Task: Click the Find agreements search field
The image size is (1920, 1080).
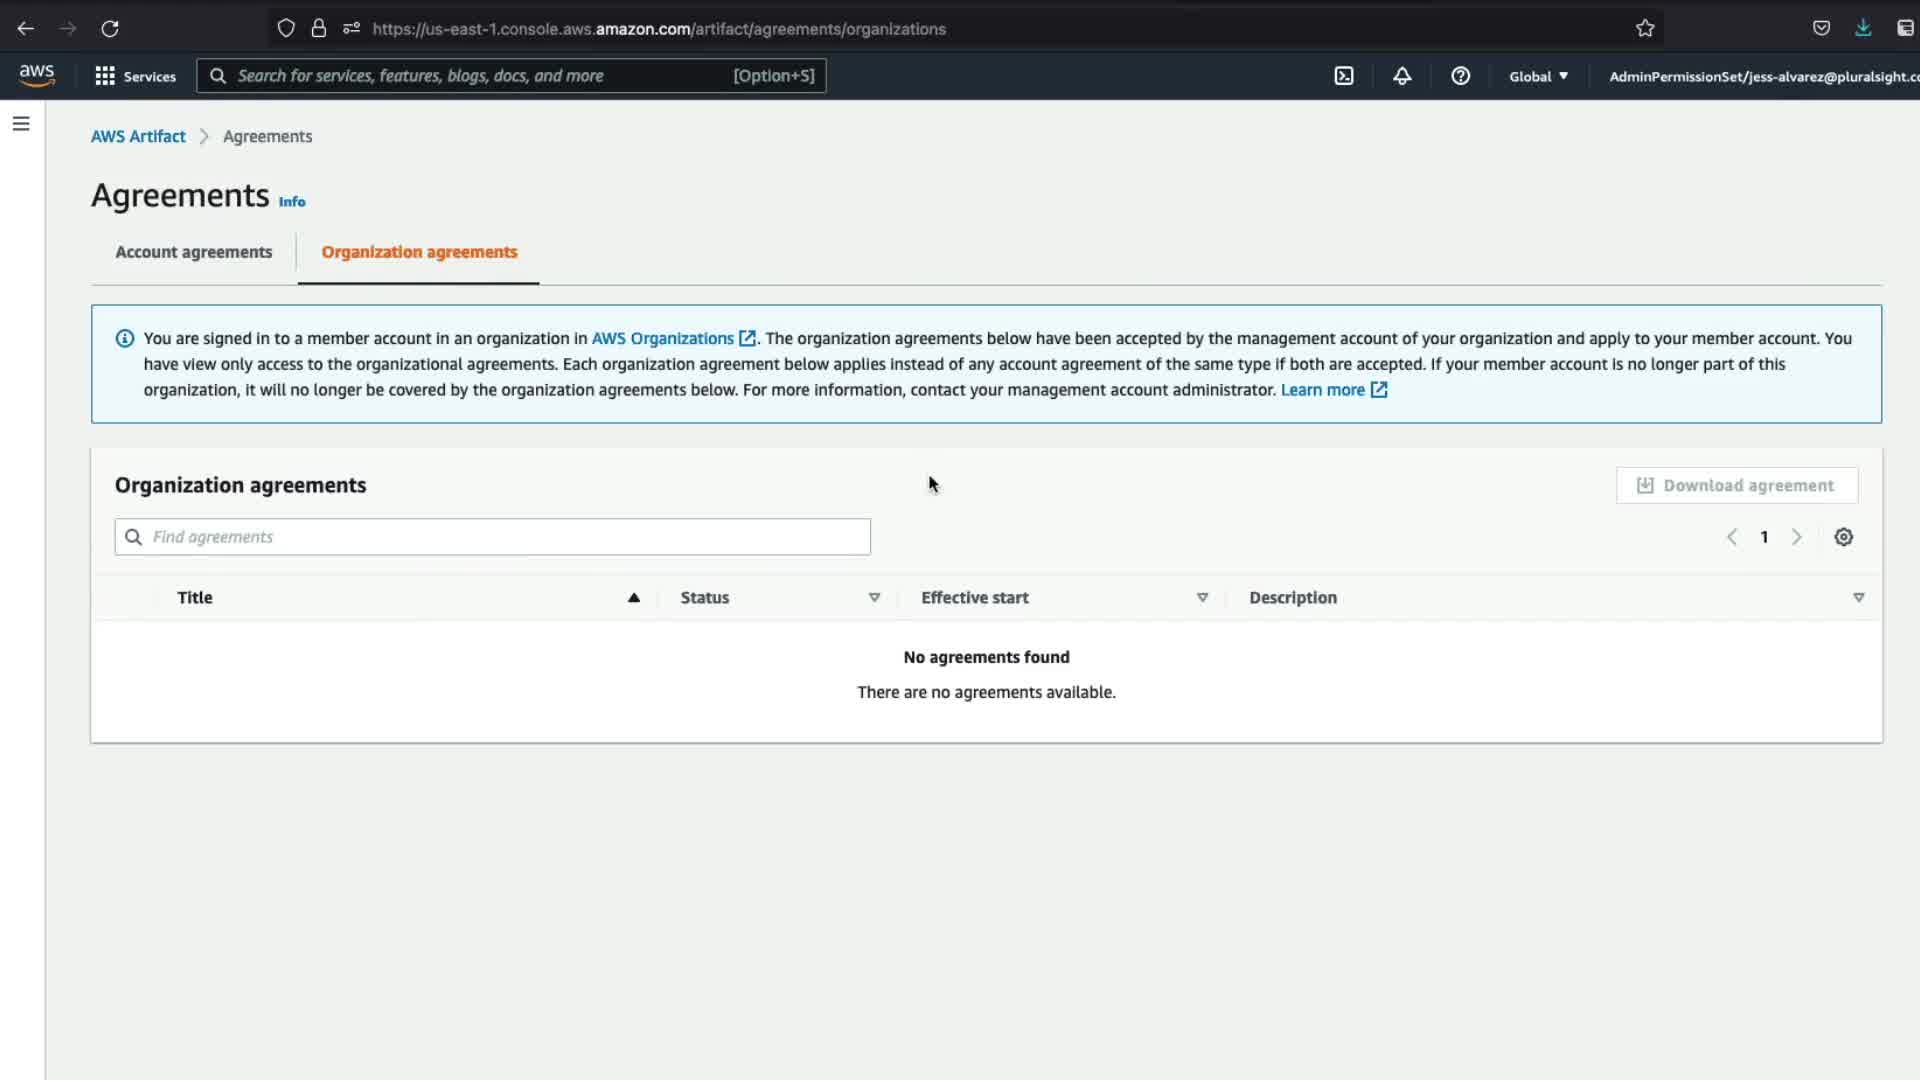Action: click(493, 537)
